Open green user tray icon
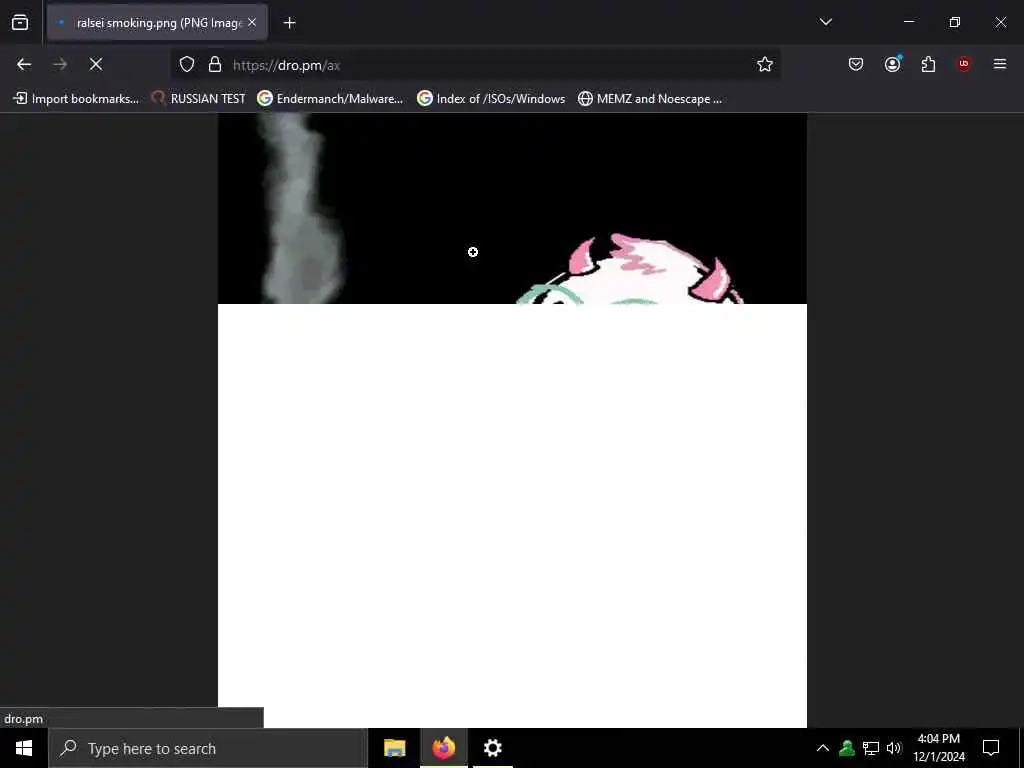Screen dimensions: 1024x768 point(847,748)
